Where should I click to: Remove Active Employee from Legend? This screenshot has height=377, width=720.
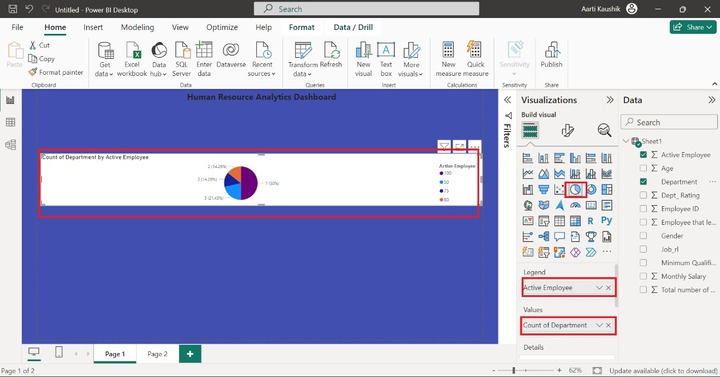[x=608, y=287]
